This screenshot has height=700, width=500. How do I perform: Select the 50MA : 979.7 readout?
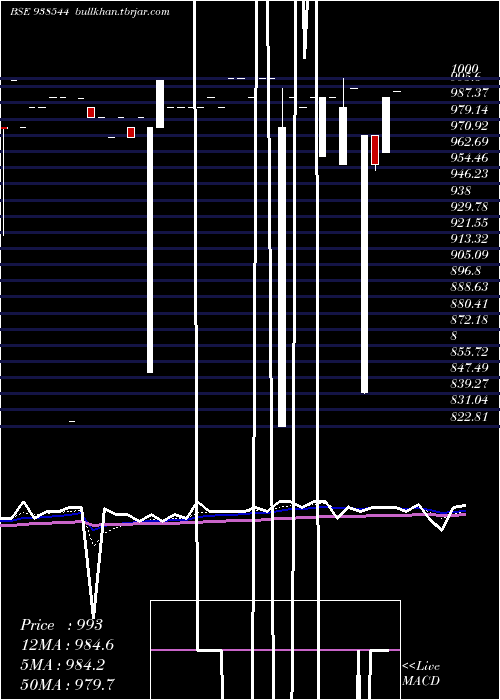[x=67, y=684]
